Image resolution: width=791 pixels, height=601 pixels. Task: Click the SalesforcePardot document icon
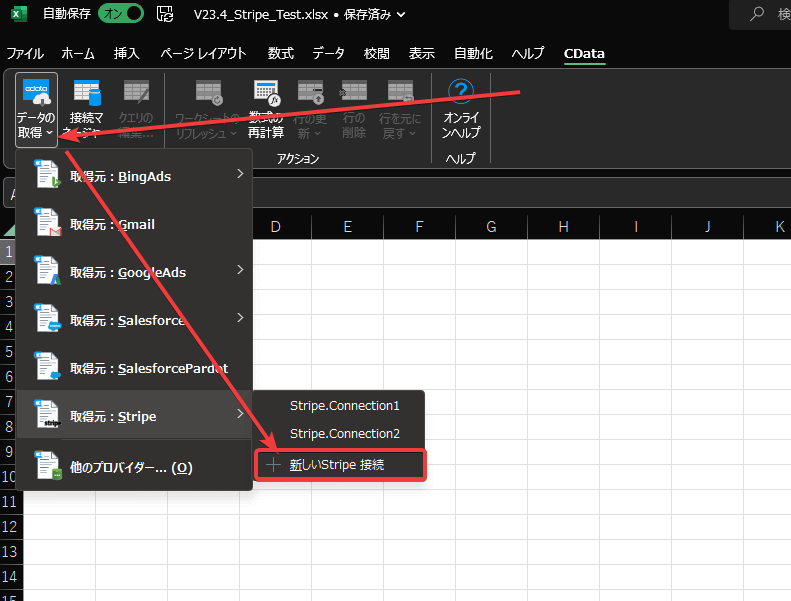(x=47, y=366)
